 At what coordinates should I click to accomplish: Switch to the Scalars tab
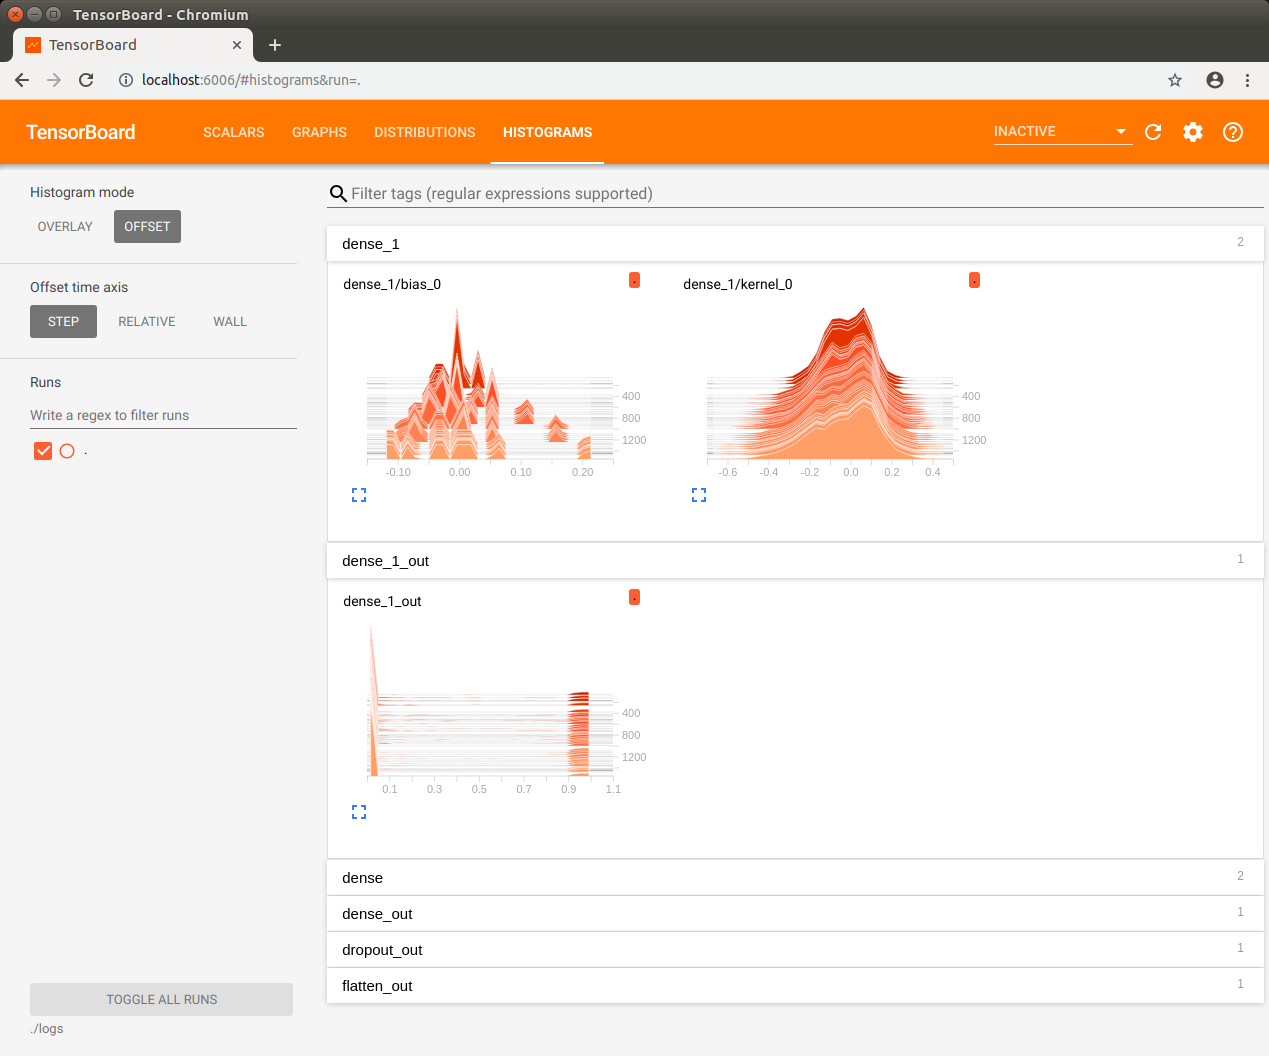(233, 132)
